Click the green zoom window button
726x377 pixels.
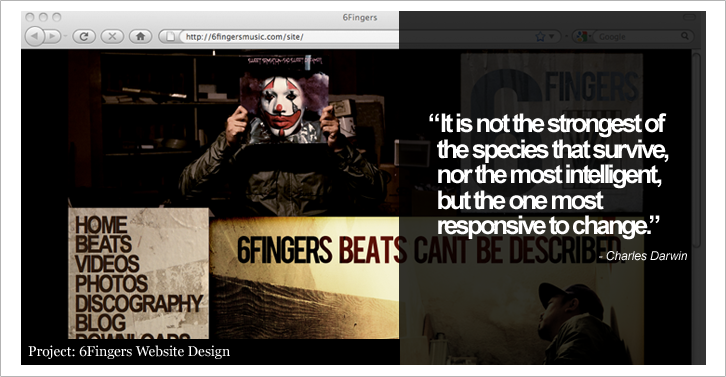click(x=56, y=17)
